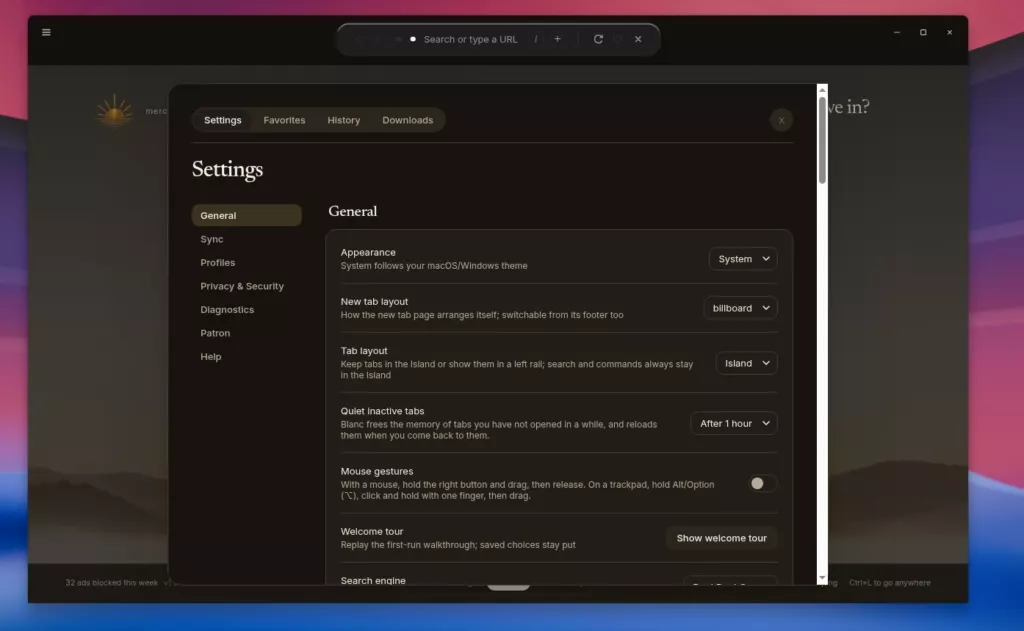
Task: Open the hamburger menu in the title bar
Action: coord(46,32)
